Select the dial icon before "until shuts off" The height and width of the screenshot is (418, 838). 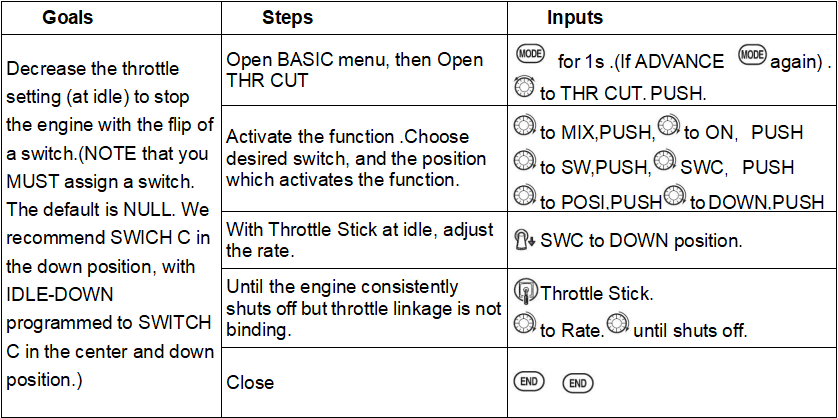618,325
